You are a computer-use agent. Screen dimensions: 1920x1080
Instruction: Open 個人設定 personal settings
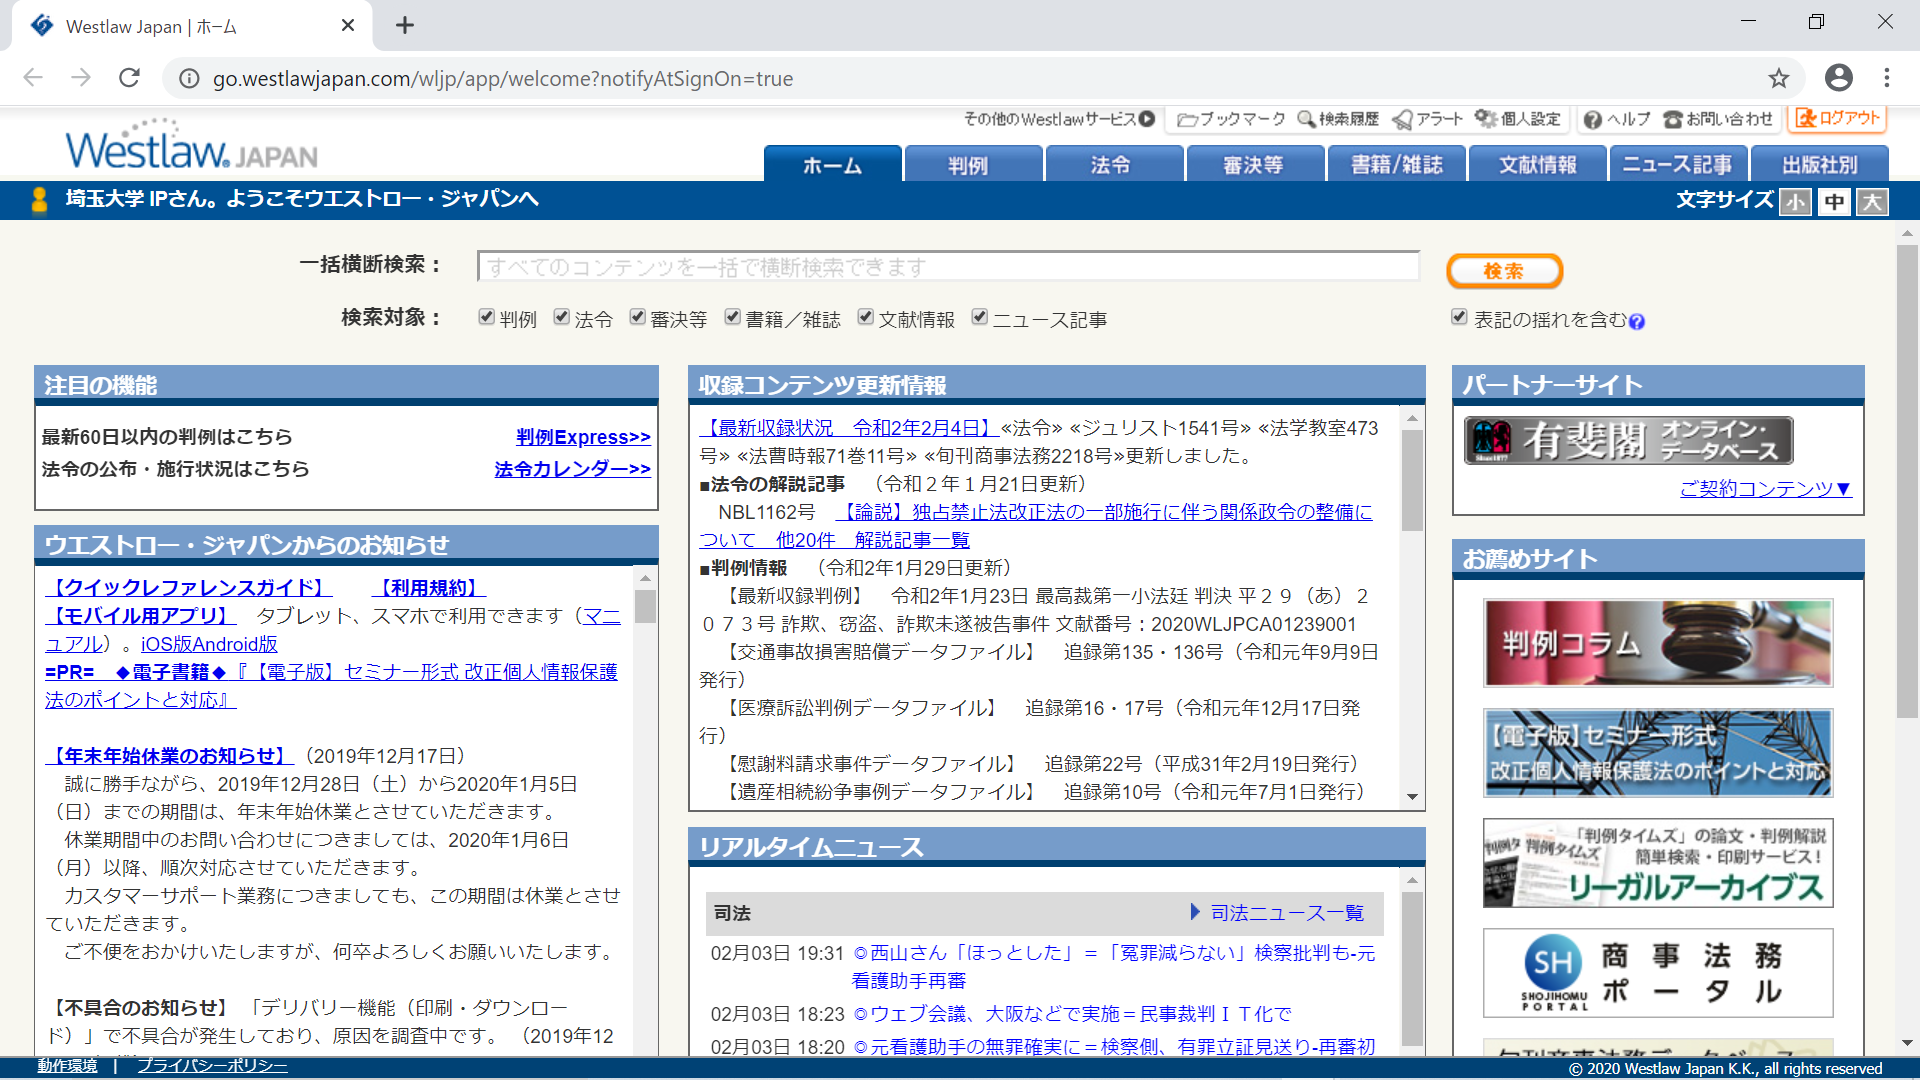(x=1518, y=119)
